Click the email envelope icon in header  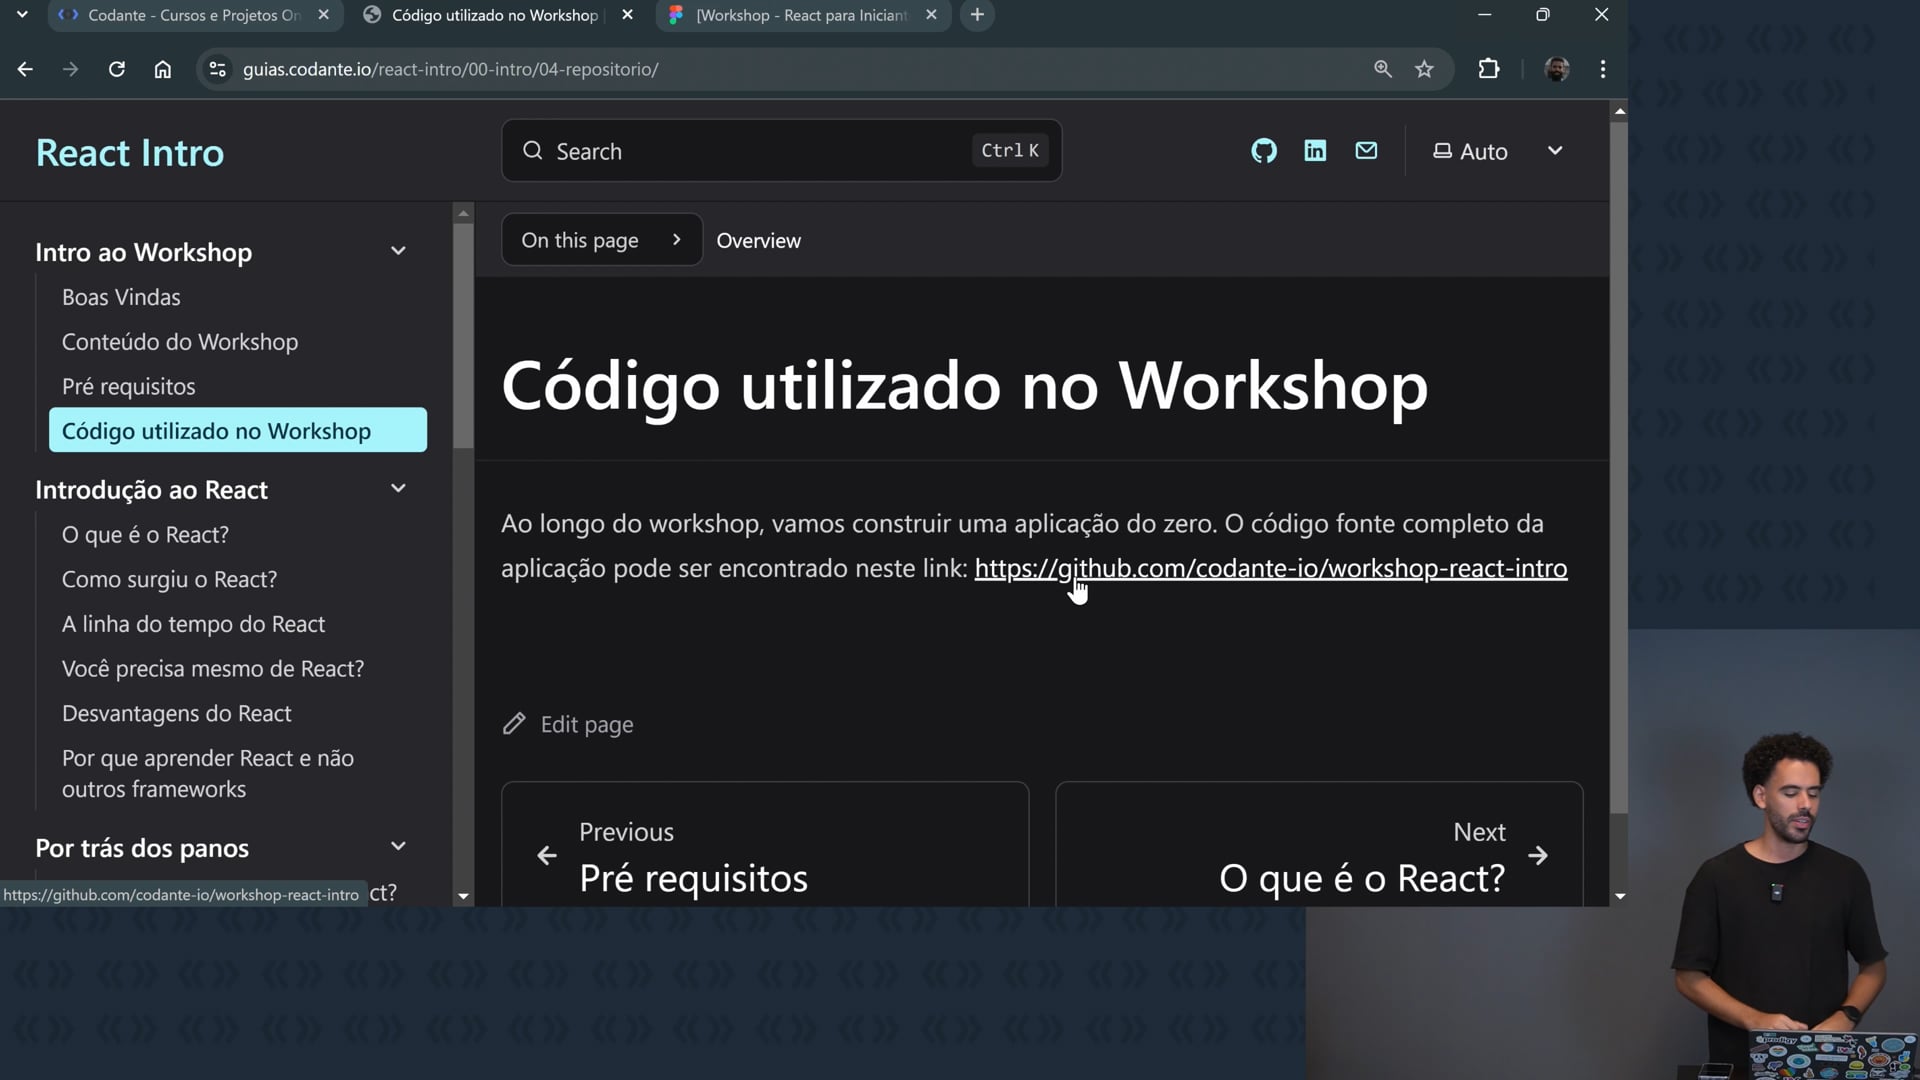1366,151
